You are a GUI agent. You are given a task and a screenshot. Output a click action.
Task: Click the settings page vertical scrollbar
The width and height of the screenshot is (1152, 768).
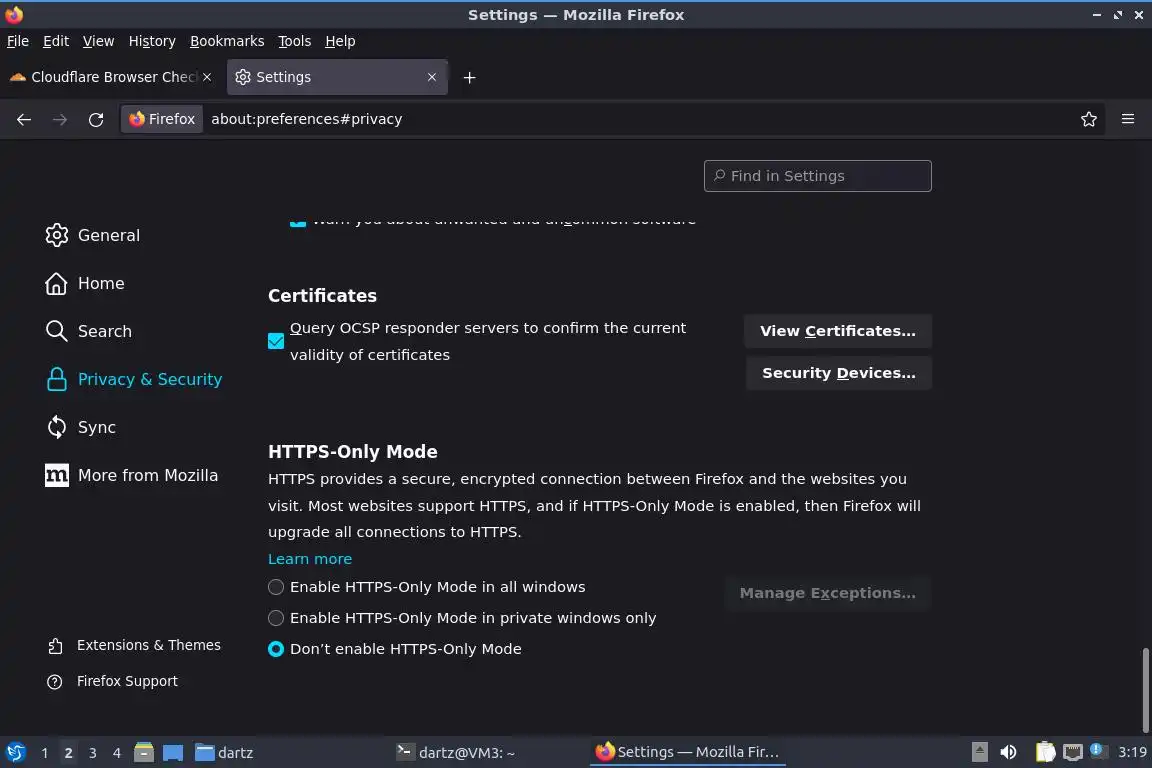point(1145,689)
